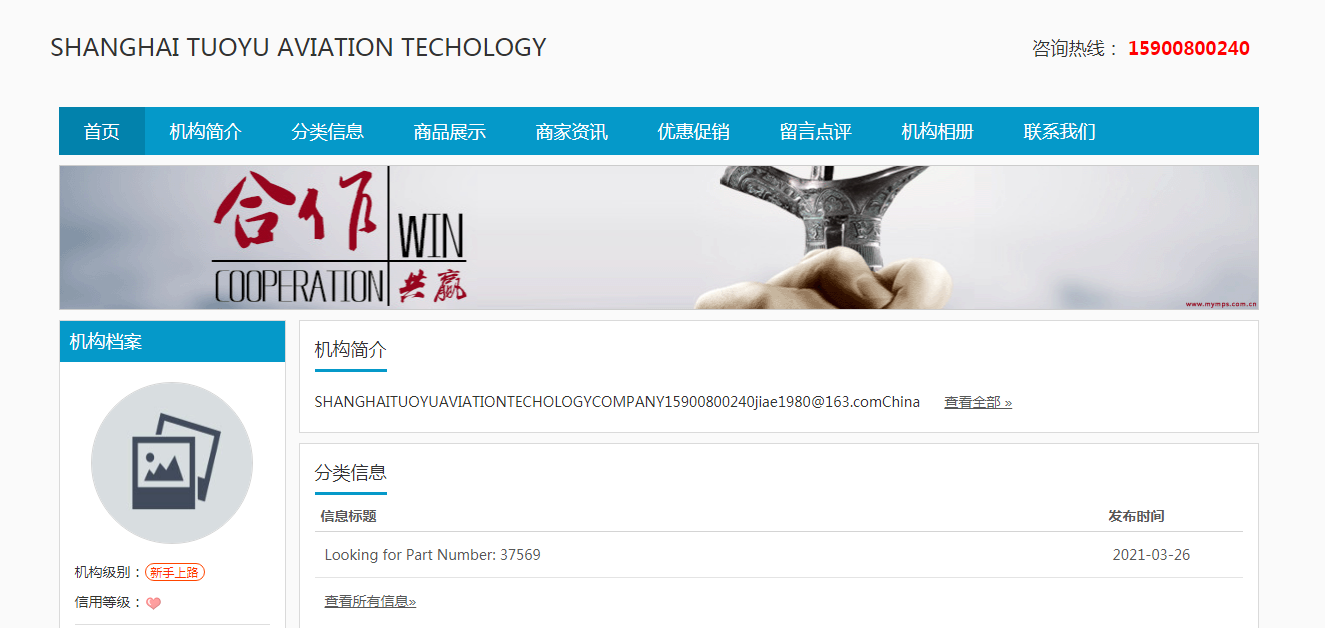This screenshot has height=628, width=1325.
Task: Open the 商品展示 navigation item
Action: [x=450, y=131]
